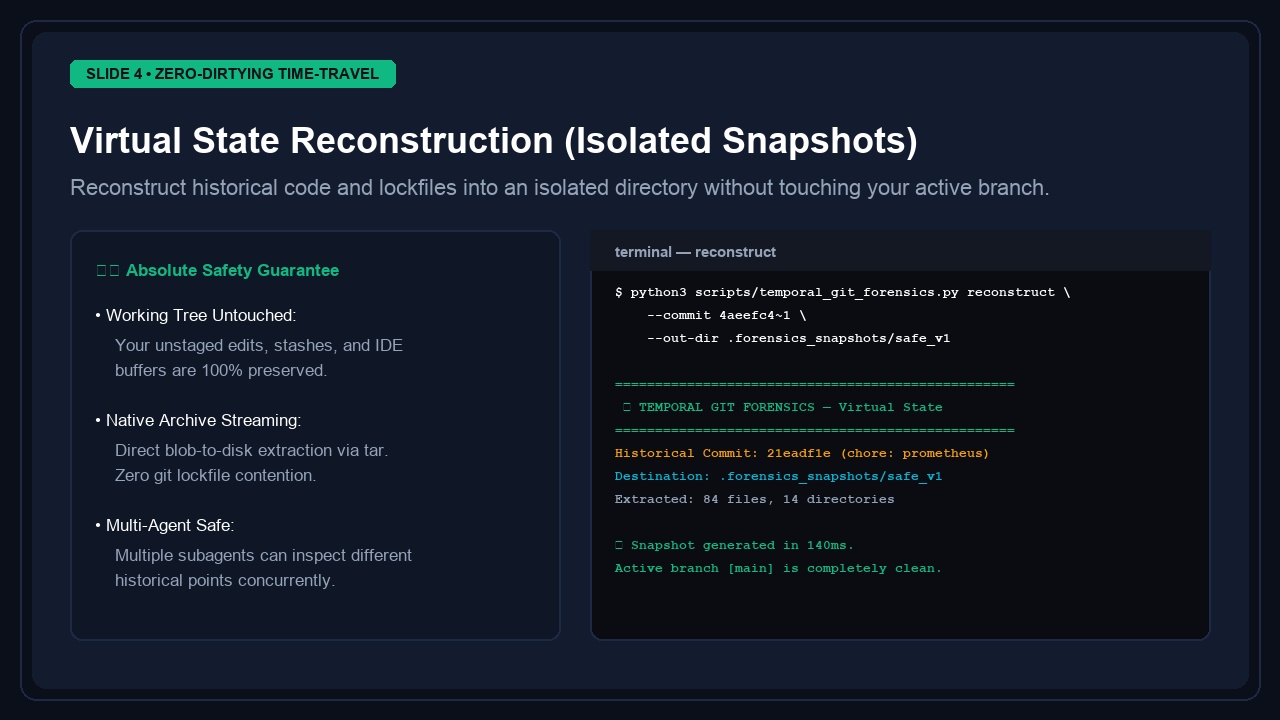Screen dimensions: 1280x720
Task: Click the subtitle starting "Reconstruct historical code and lockfiles"
Action: 560,188
